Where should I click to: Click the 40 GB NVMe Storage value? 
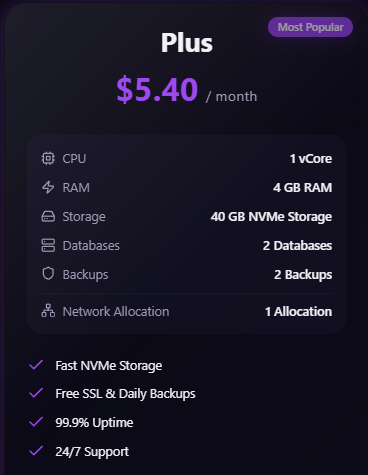[271, 217]
